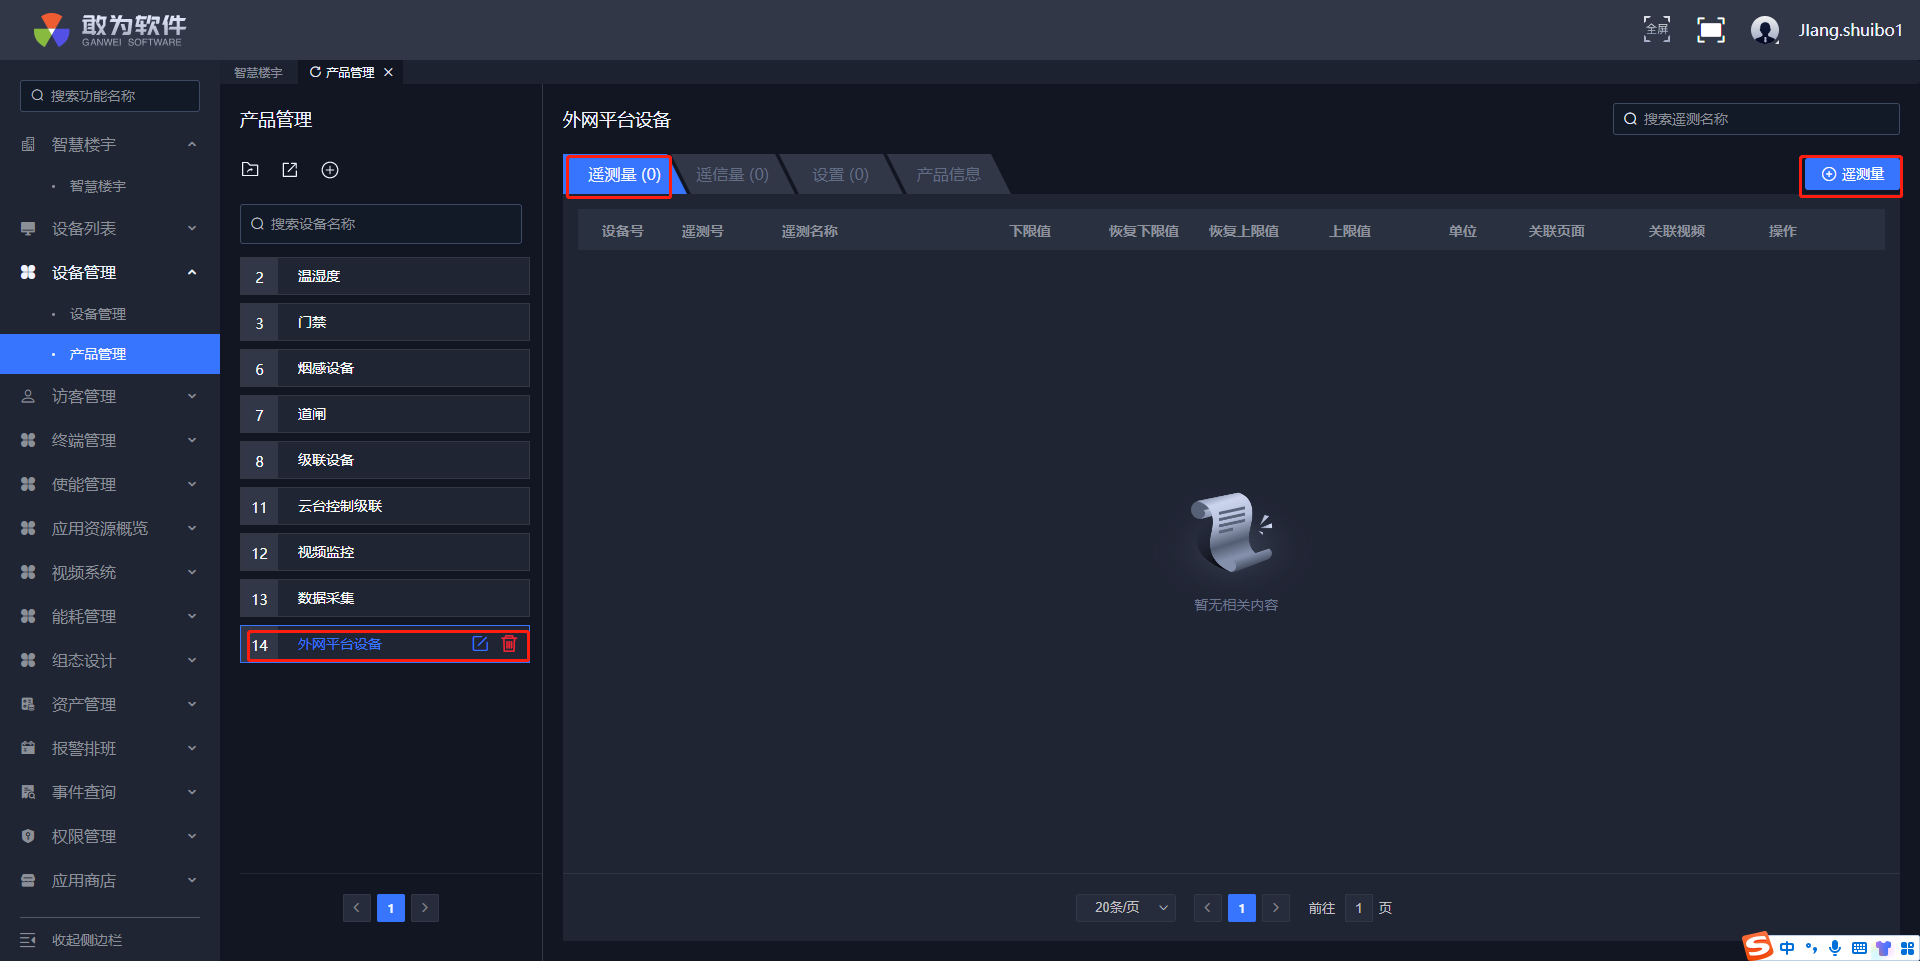Collapse the 设备管理 menu group
The height and width of the screenshot is (961, 1920).
(192, 273)
